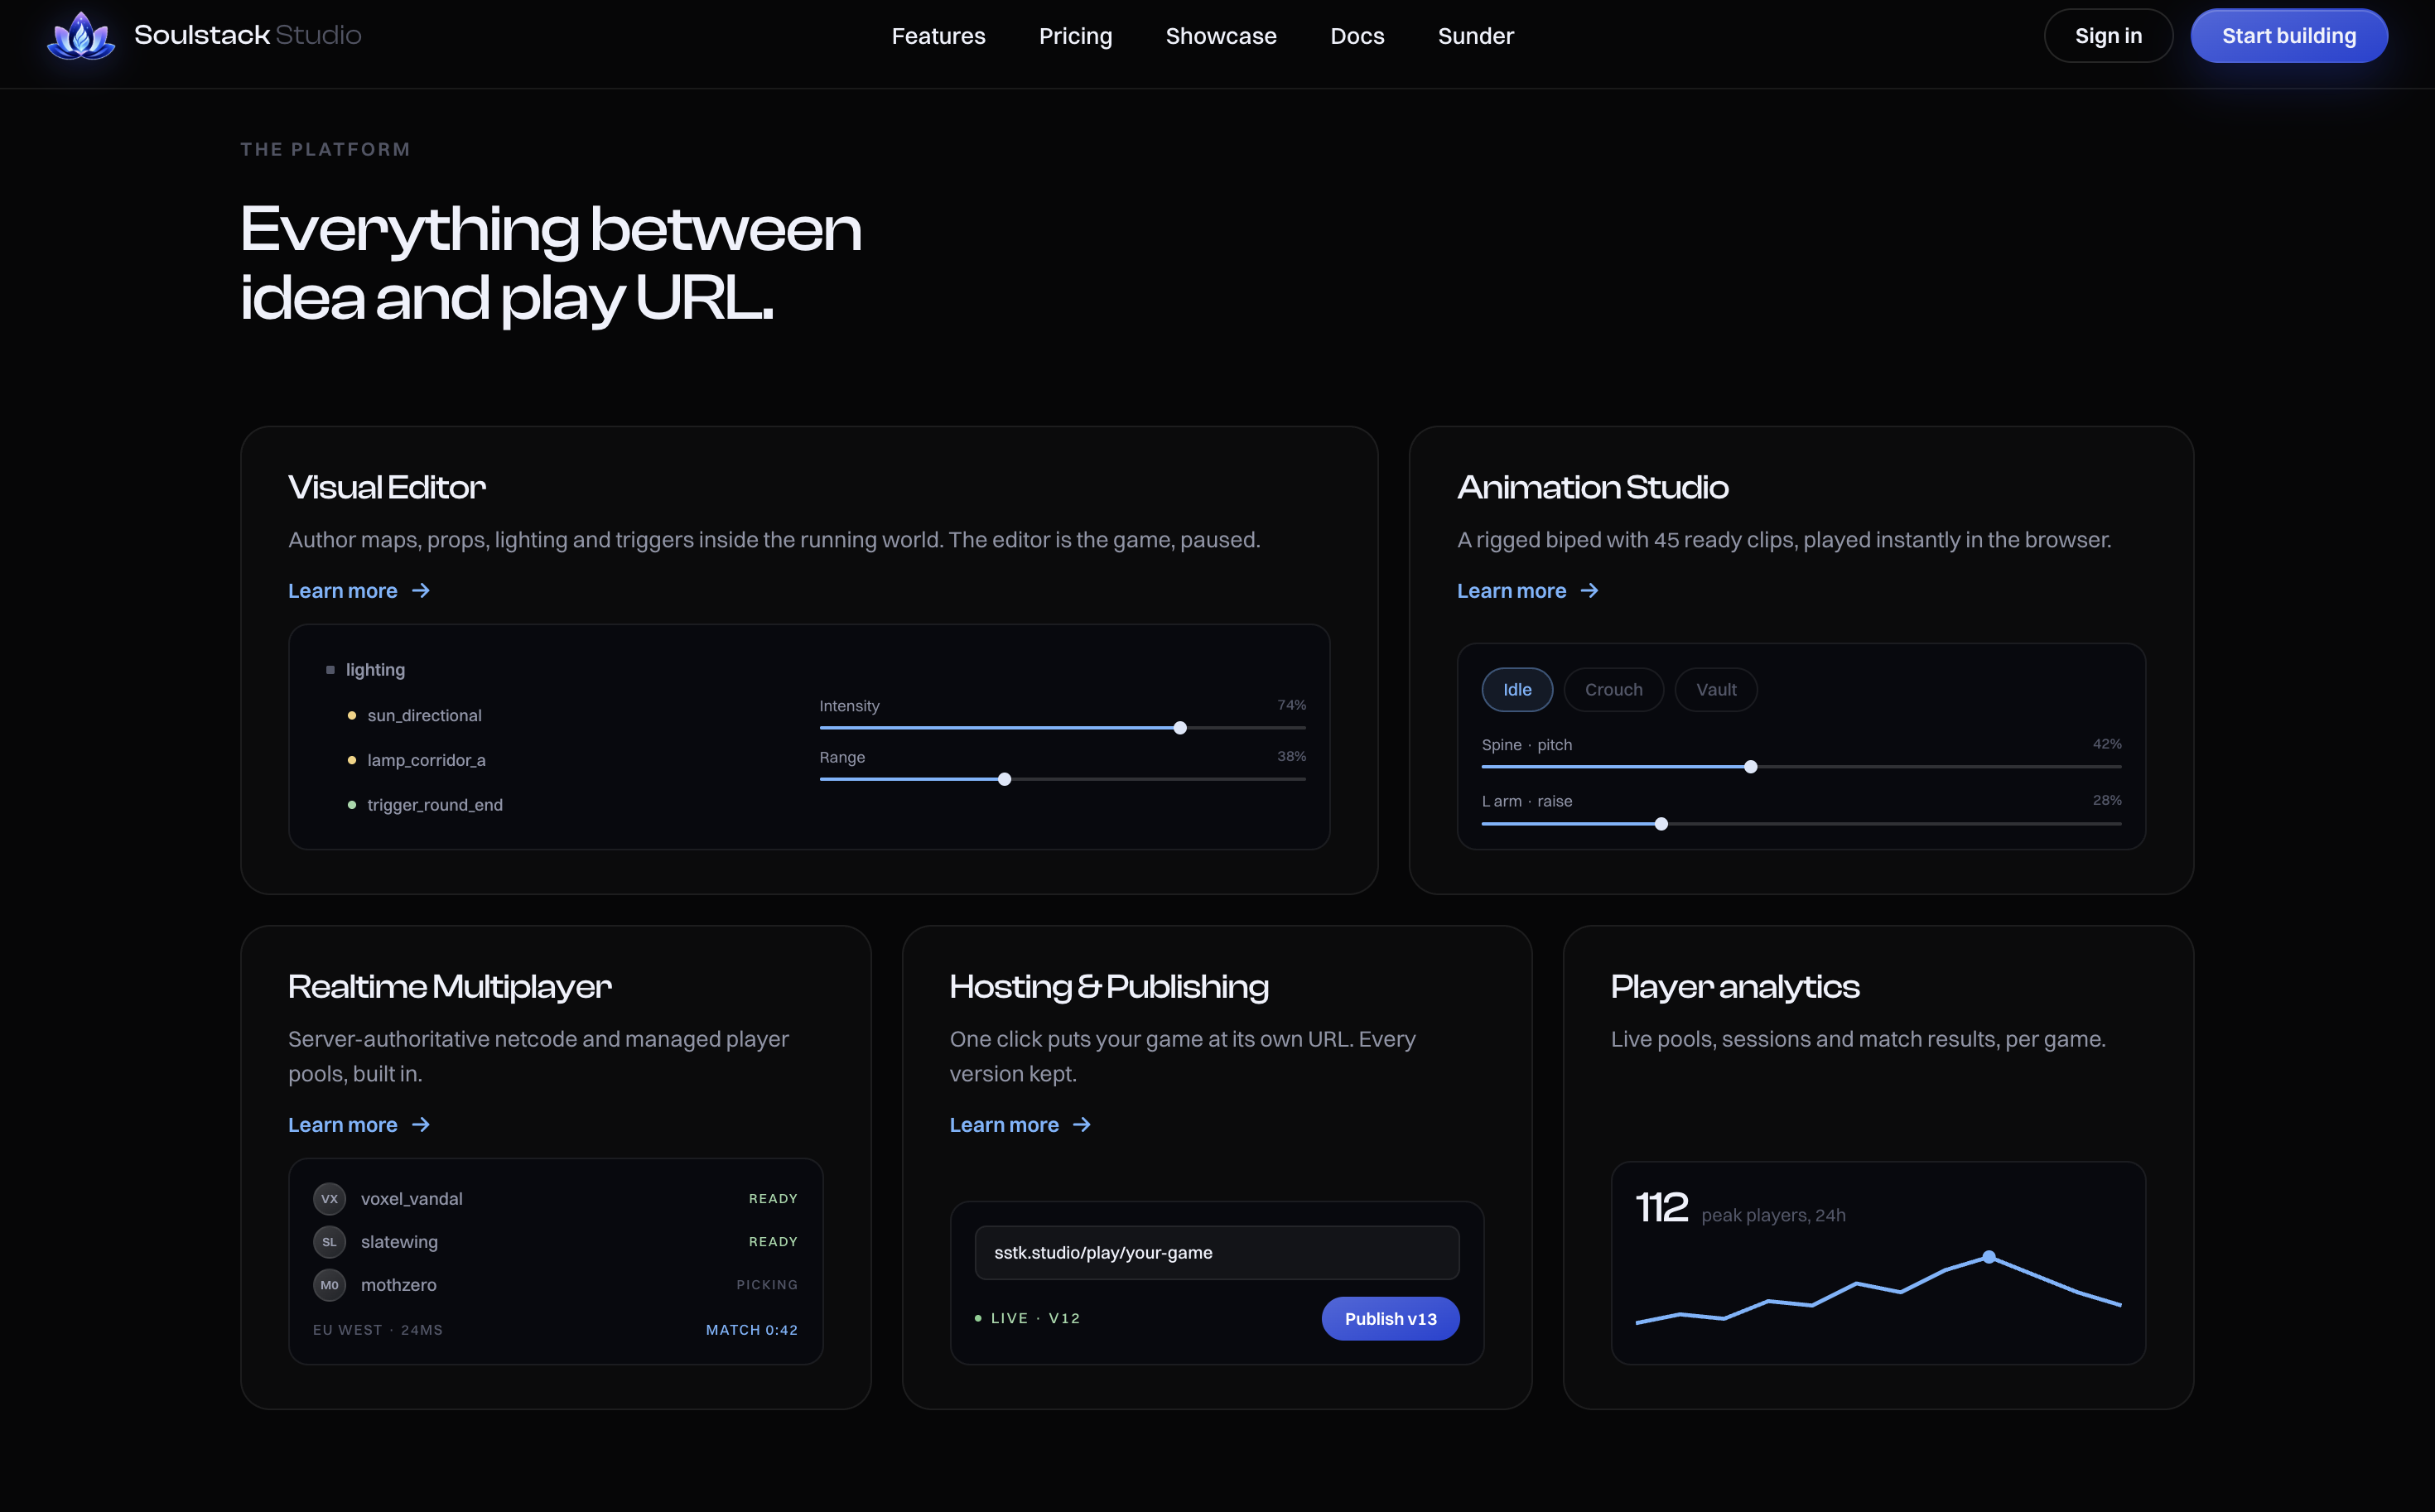Click the L arm raise 28% value
This screenshot has height=1512, width=2435.
(x=2107, y=800)
